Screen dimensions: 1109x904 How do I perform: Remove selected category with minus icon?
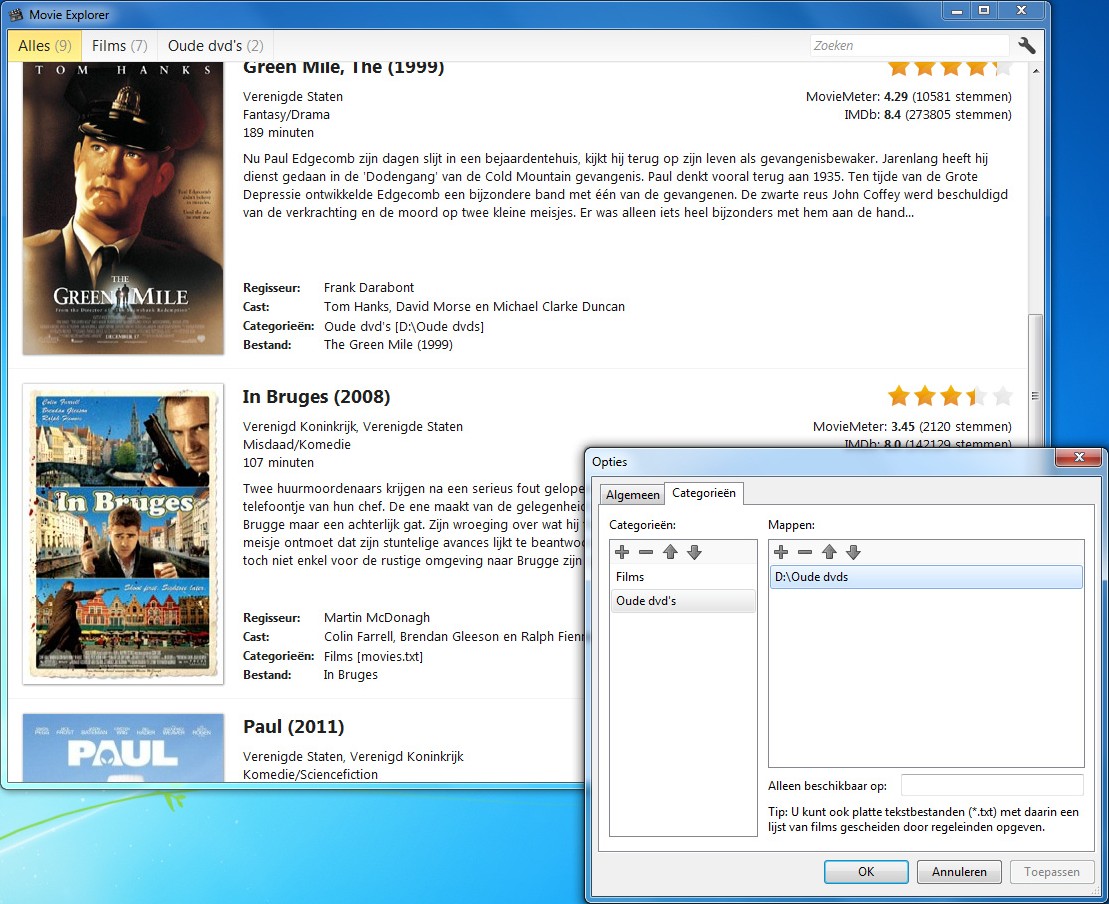[646, 552]
